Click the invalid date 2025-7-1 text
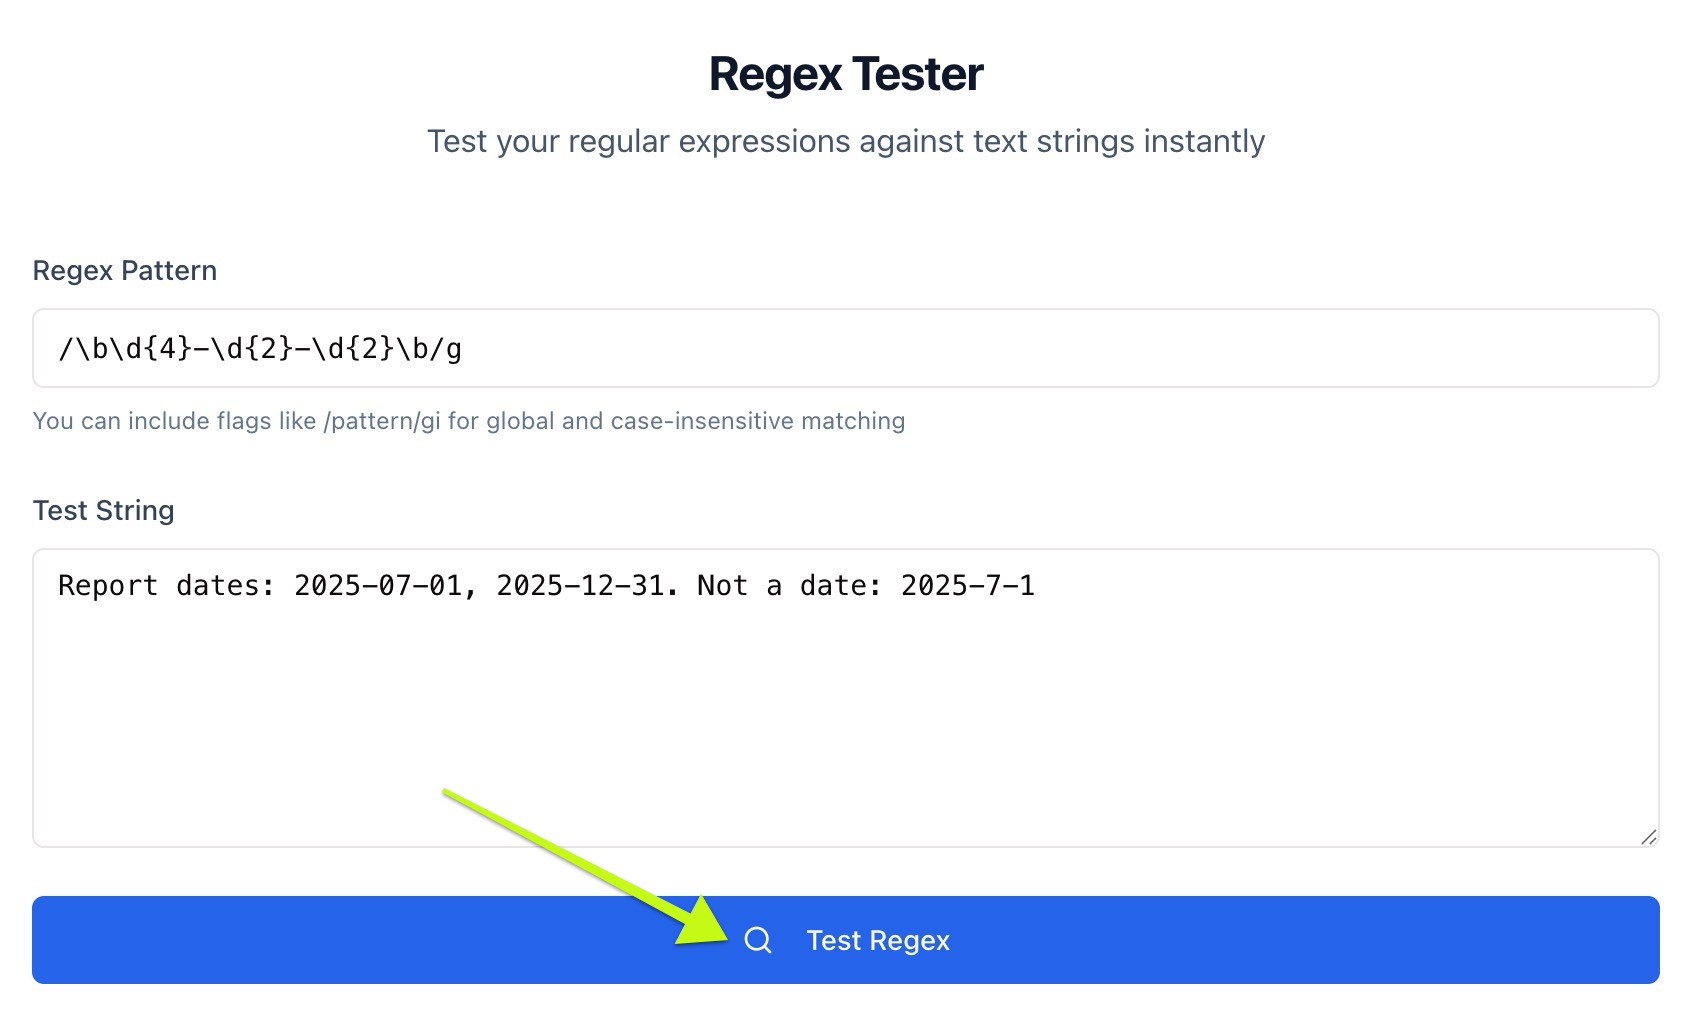Image resolution: width=1698 pixels, height=1018 pixels. (x=967, y=586)
